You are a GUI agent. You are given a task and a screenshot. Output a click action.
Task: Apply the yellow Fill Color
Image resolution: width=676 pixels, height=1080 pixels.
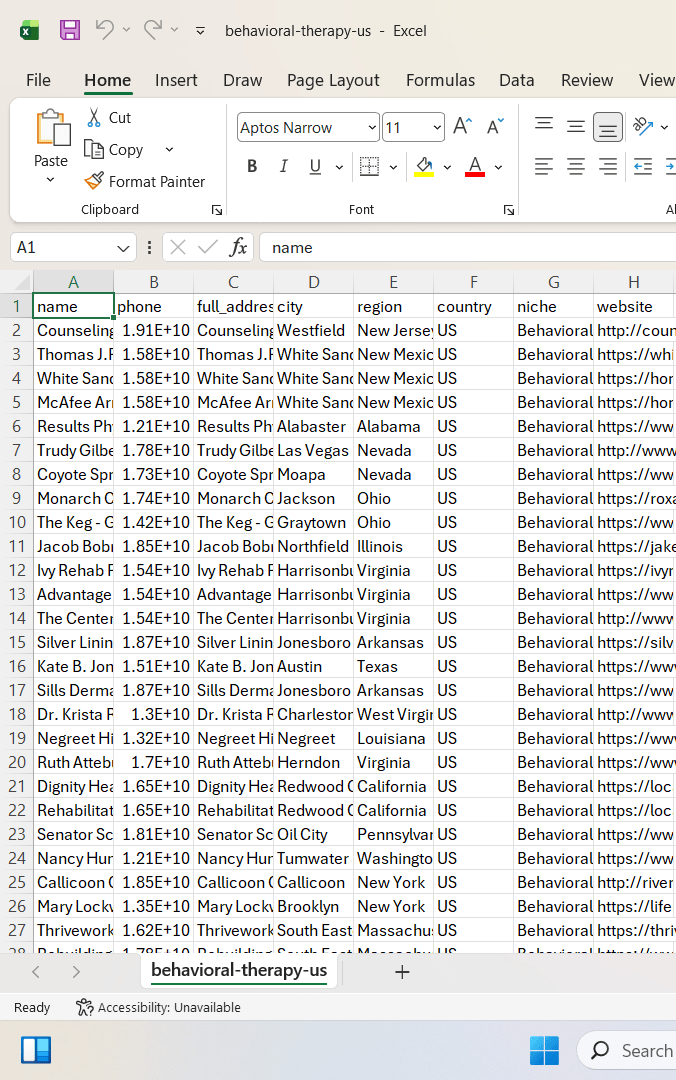point(424,166)
